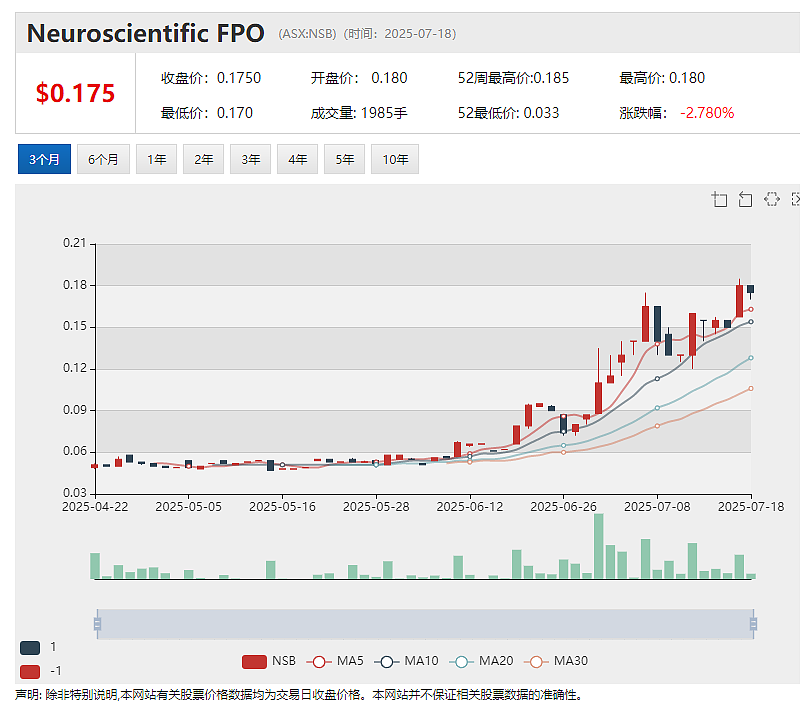Viewport: 811px width, 723px height.
Task: Click the 2025-04-22 axis date label
Action: click(x=95, y=507)
